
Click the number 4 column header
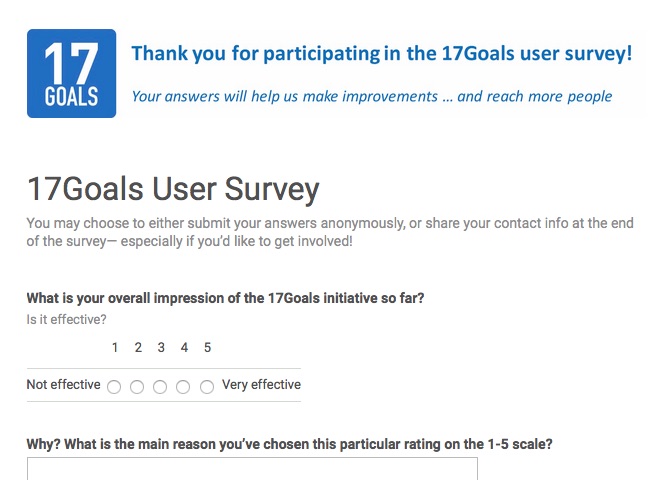point(184,347)
